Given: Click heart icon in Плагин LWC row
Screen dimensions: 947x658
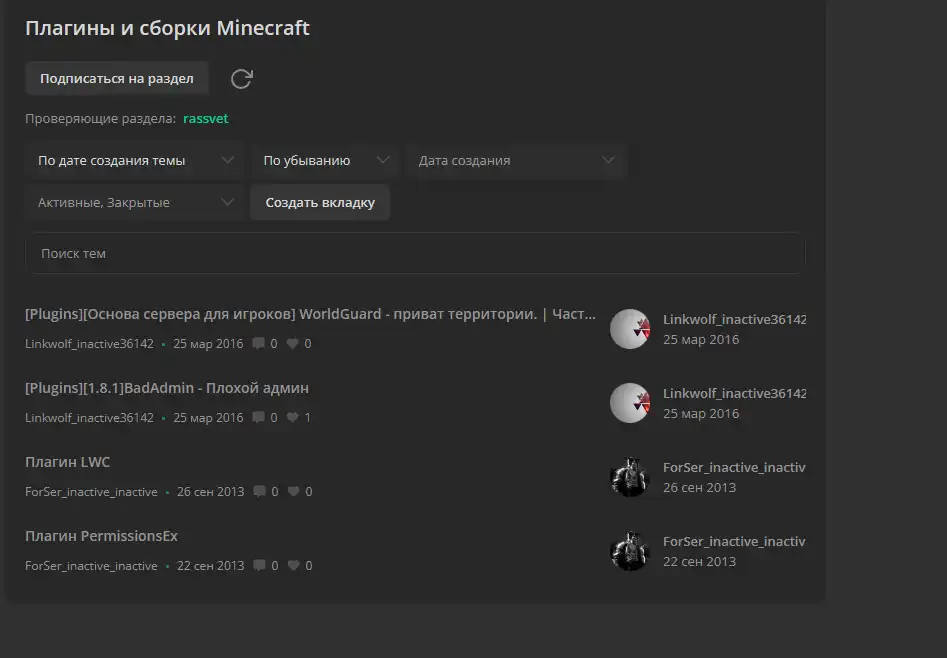Looking at the screenshot, I should (294, 492).
